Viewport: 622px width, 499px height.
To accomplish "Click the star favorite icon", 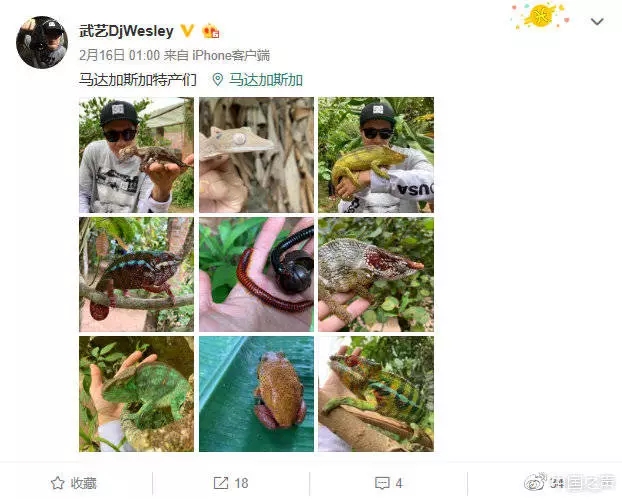I will [x=58, y=483].
